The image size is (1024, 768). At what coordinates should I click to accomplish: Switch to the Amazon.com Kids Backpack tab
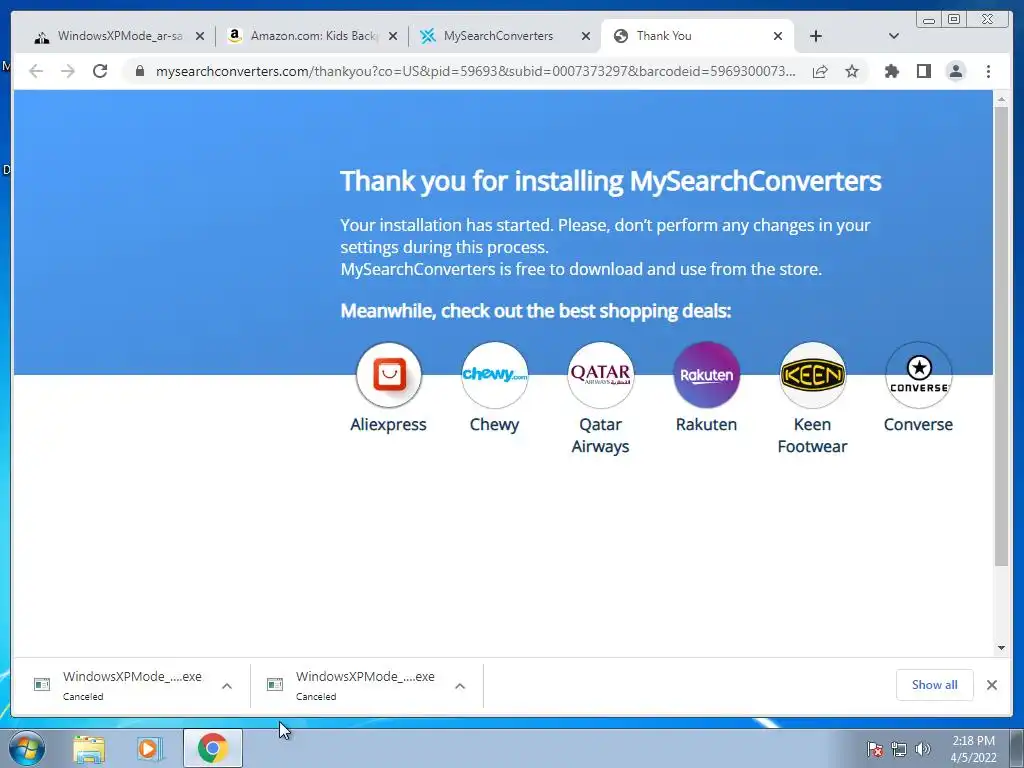[x=313, y=36]
